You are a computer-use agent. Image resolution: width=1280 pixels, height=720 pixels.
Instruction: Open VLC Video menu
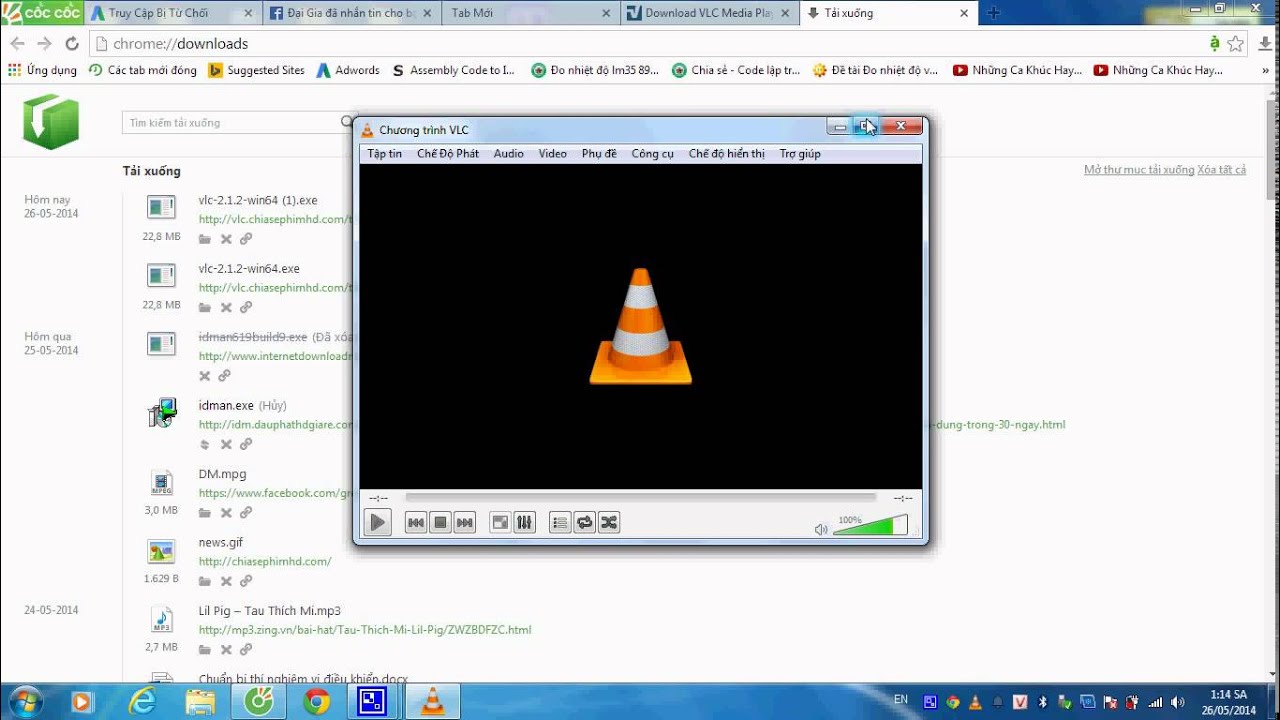pos(552,154)
